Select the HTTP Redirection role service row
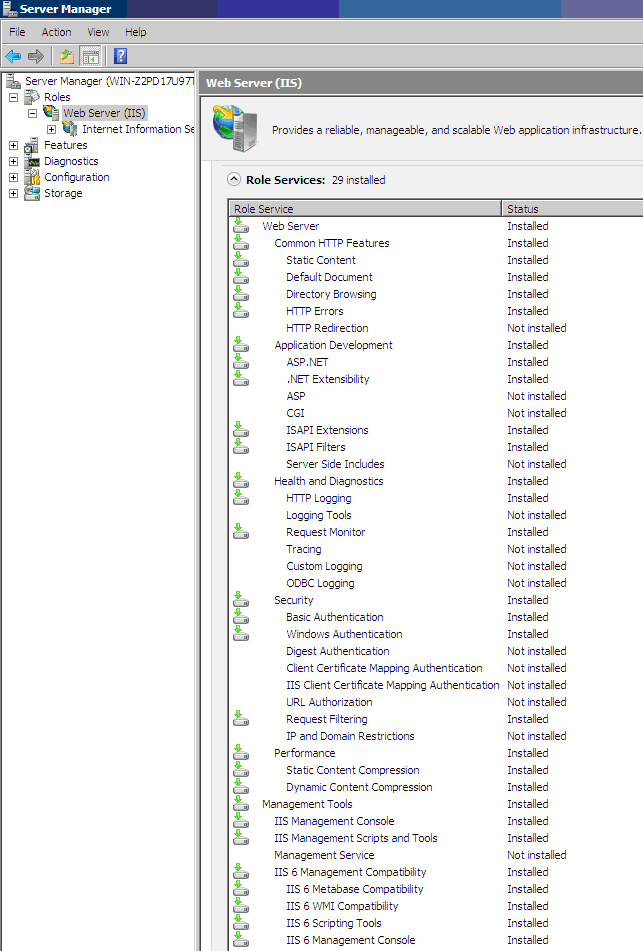Viewport: 643px width, 951px height. tap(436, 328)
